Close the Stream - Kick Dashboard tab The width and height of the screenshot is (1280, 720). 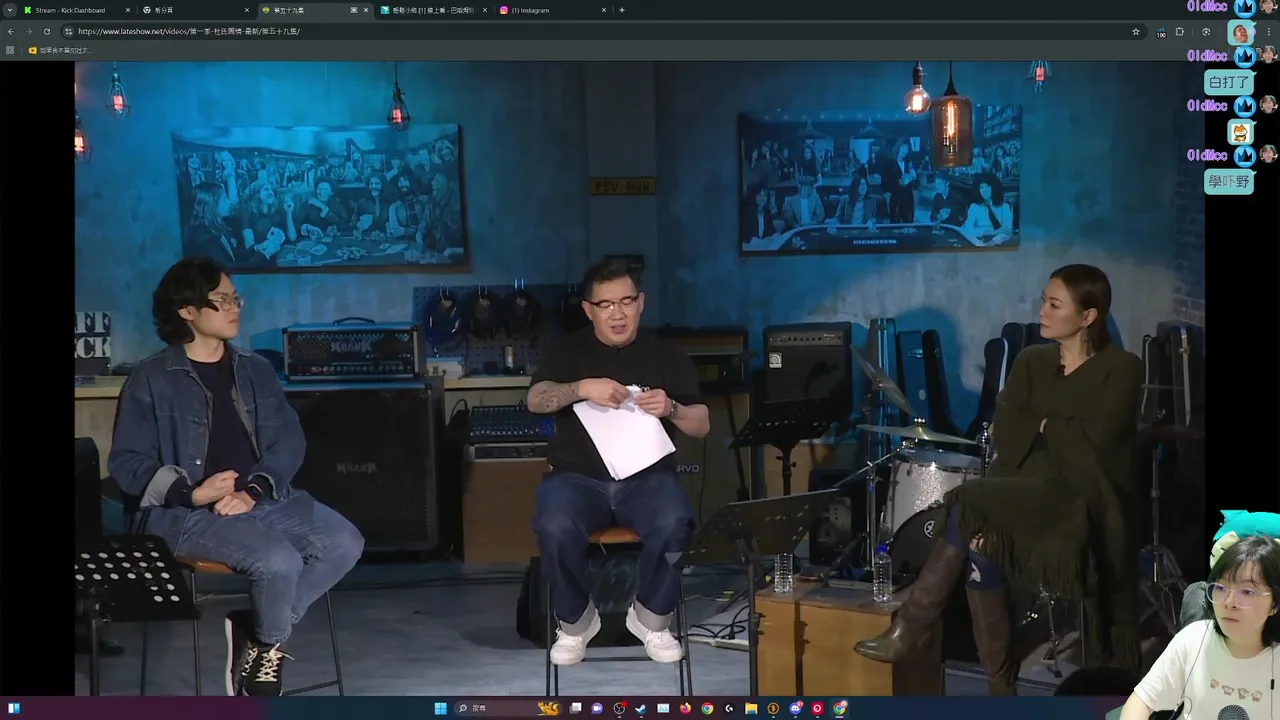click(x=128, y=10)
